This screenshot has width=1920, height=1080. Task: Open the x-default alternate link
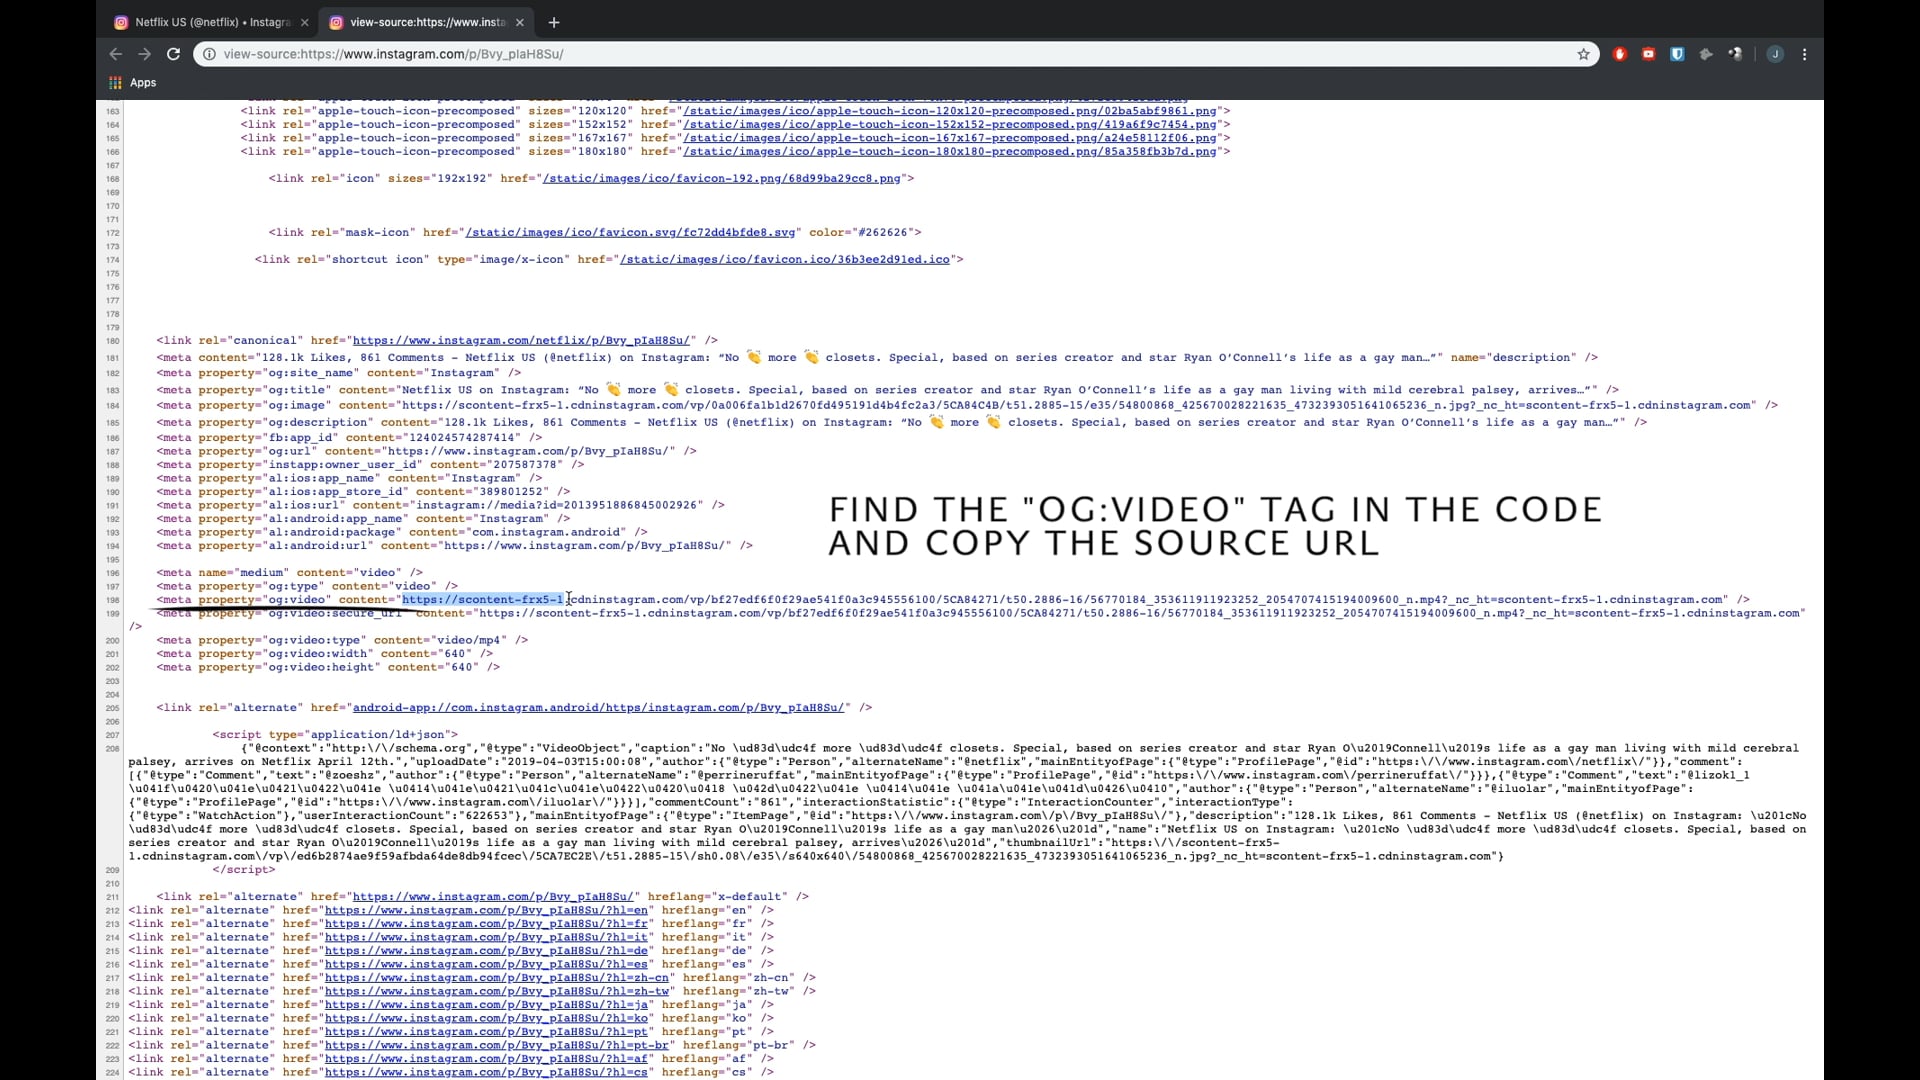493,897
